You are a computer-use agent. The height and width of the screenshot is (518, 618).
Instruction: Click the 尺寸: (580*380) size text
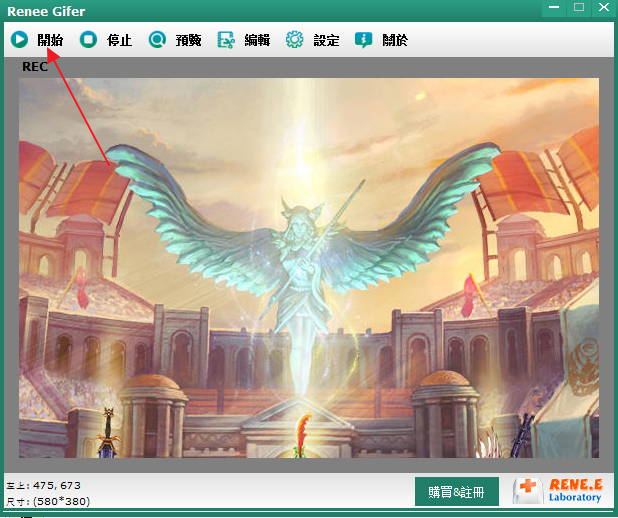[x=48, y=501]
